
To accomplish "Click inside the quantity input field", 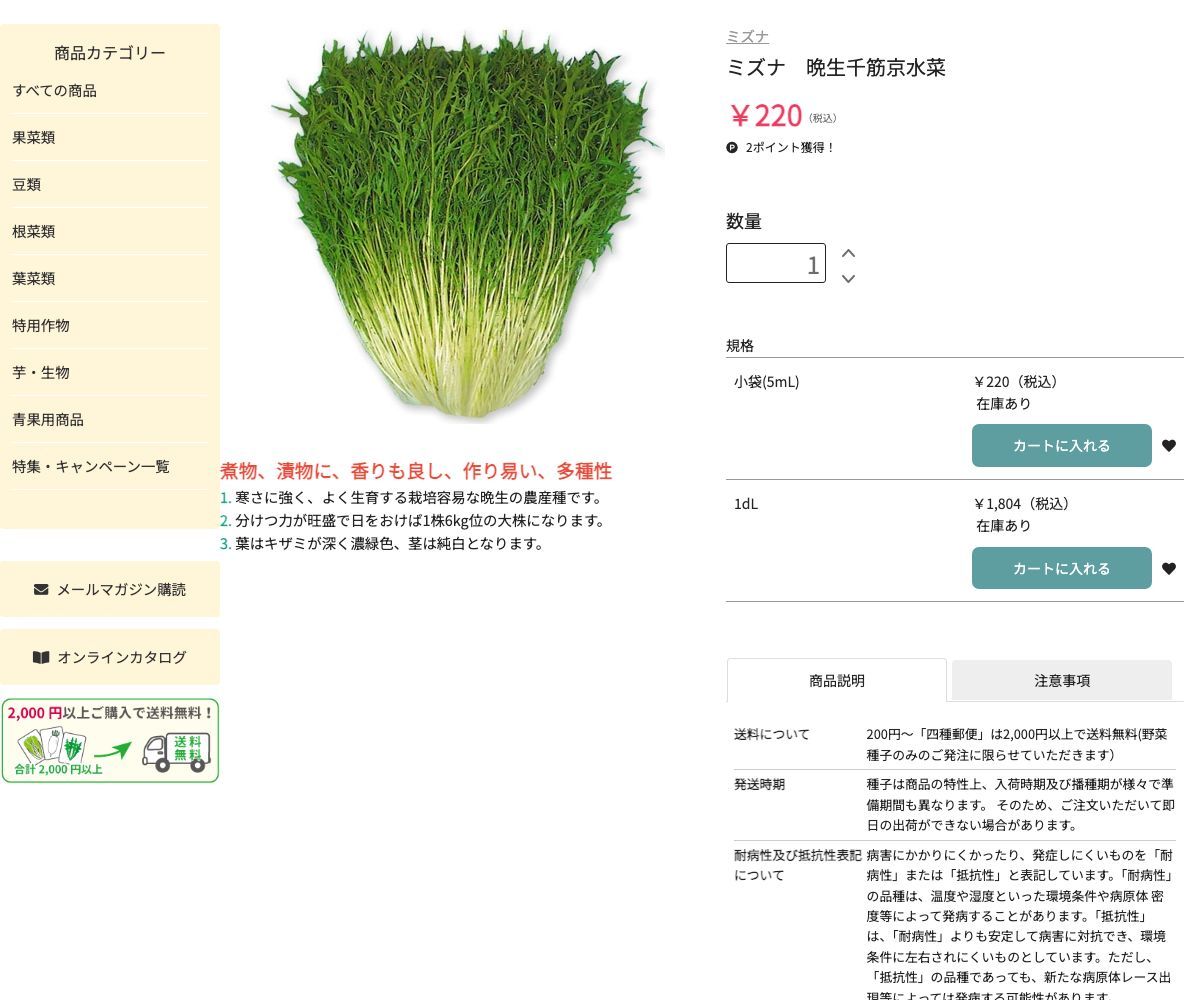I will (776, 262).
